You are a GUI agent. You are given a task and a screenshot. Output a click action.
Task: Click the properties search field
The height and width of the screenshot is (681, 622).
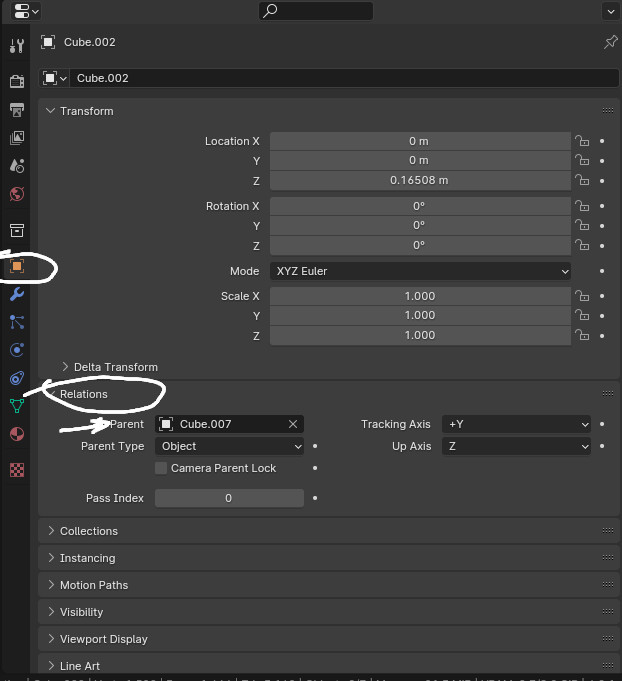[316, 11]
